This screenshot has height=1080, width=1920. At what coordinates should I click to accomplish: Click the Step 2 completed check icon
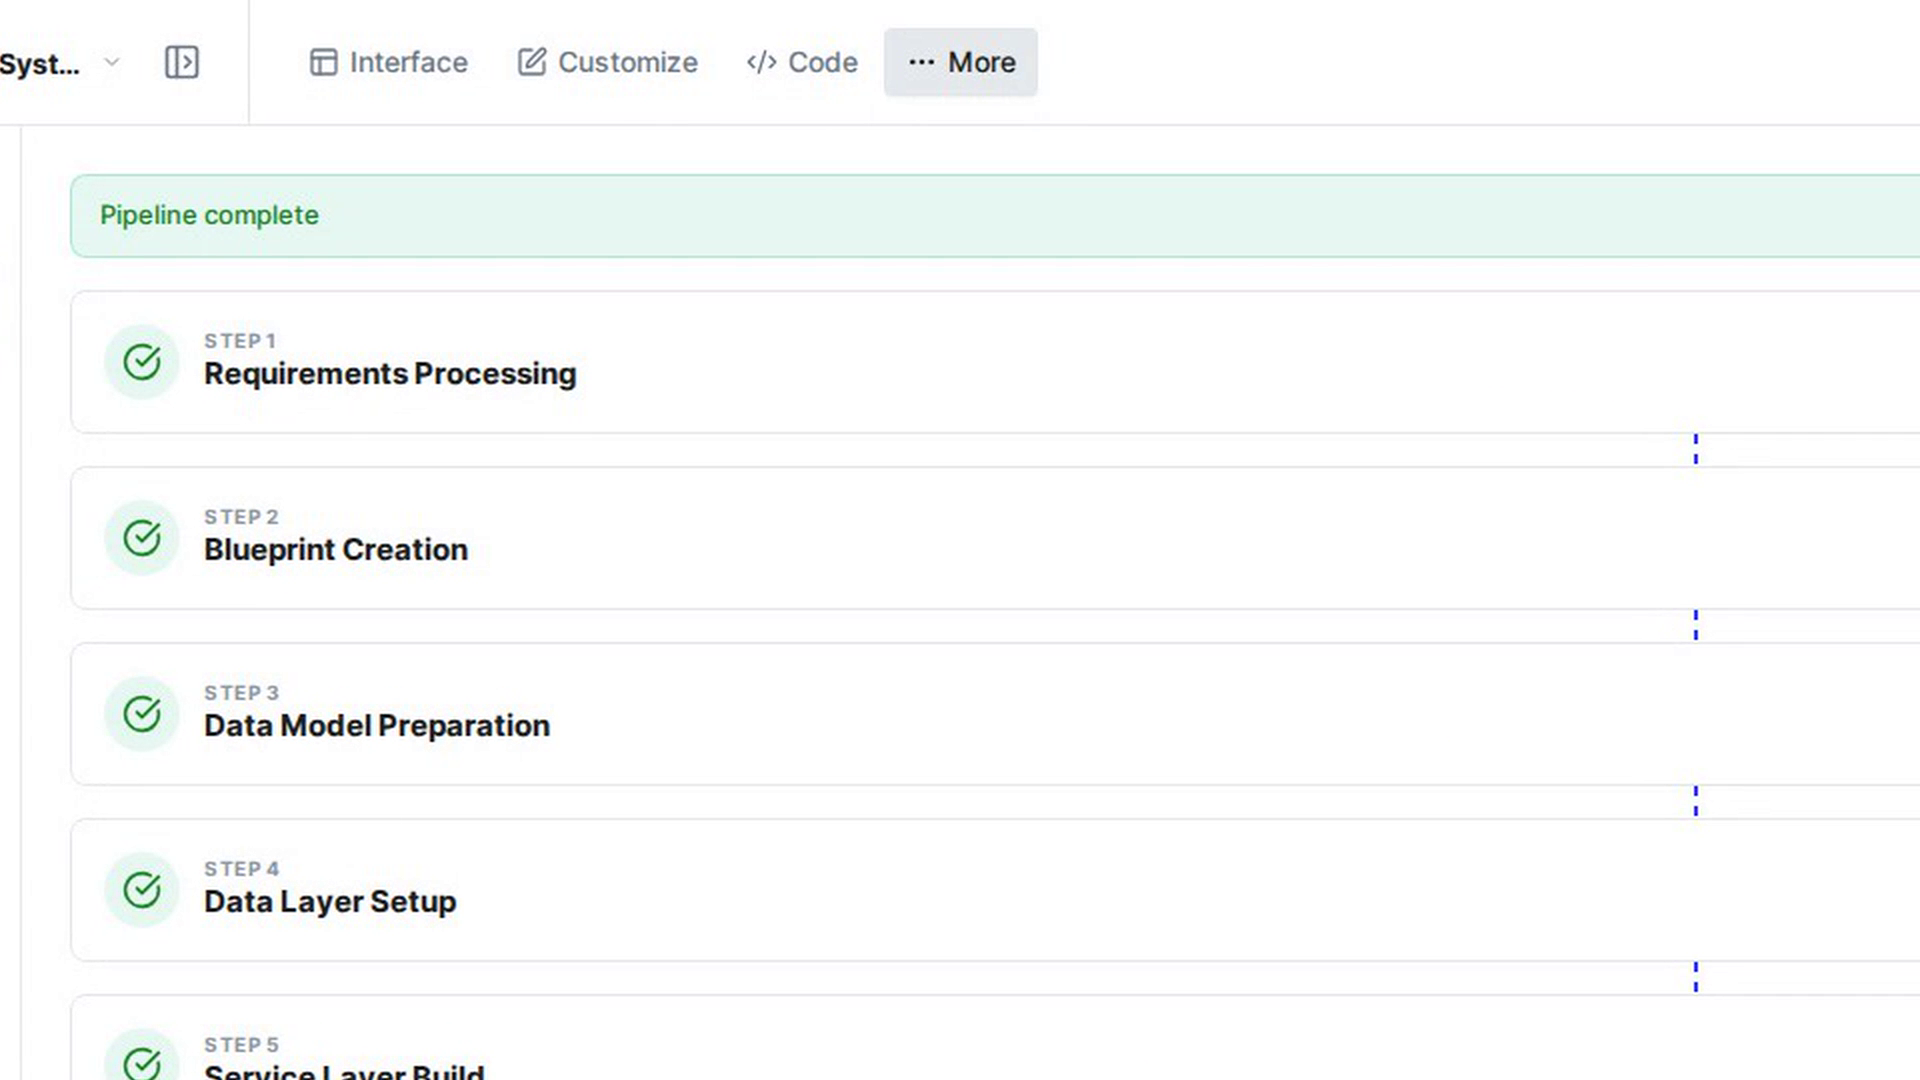142,538
